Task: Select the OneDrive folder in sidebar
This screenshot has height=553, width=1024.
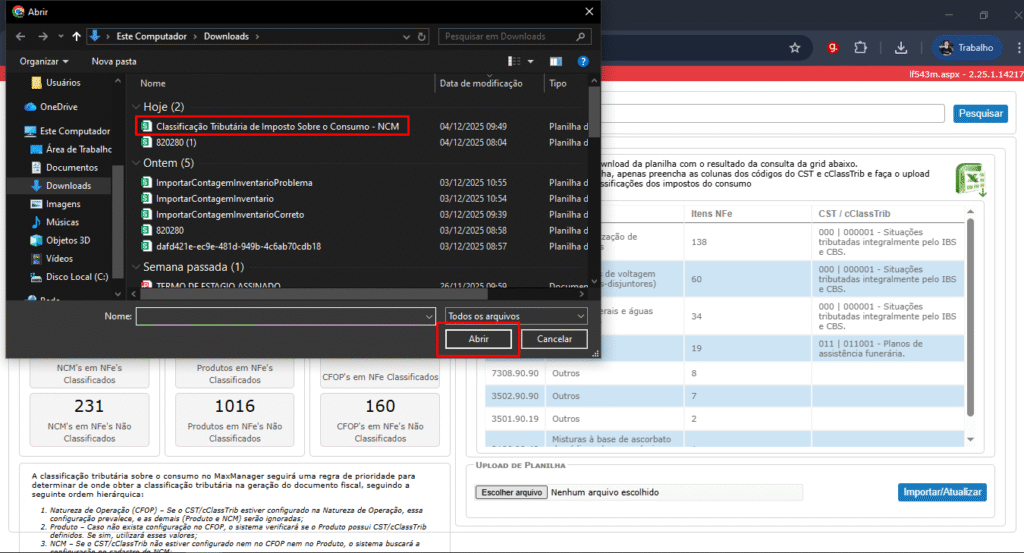Action: (58, 106)
